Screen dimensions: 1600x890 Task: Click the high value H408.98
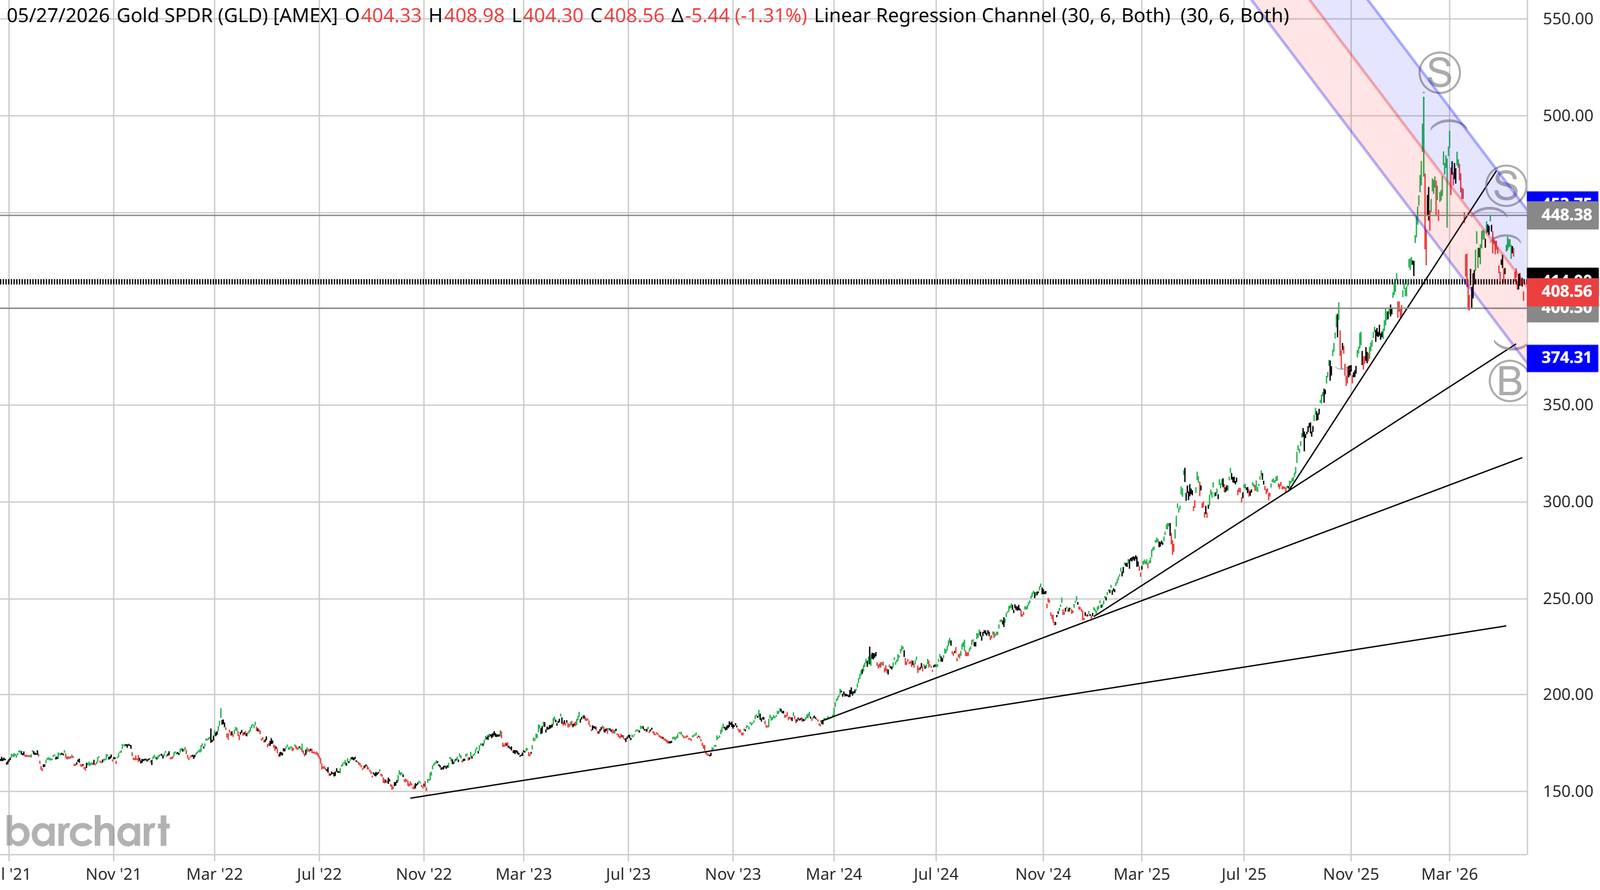pos(466,15)
